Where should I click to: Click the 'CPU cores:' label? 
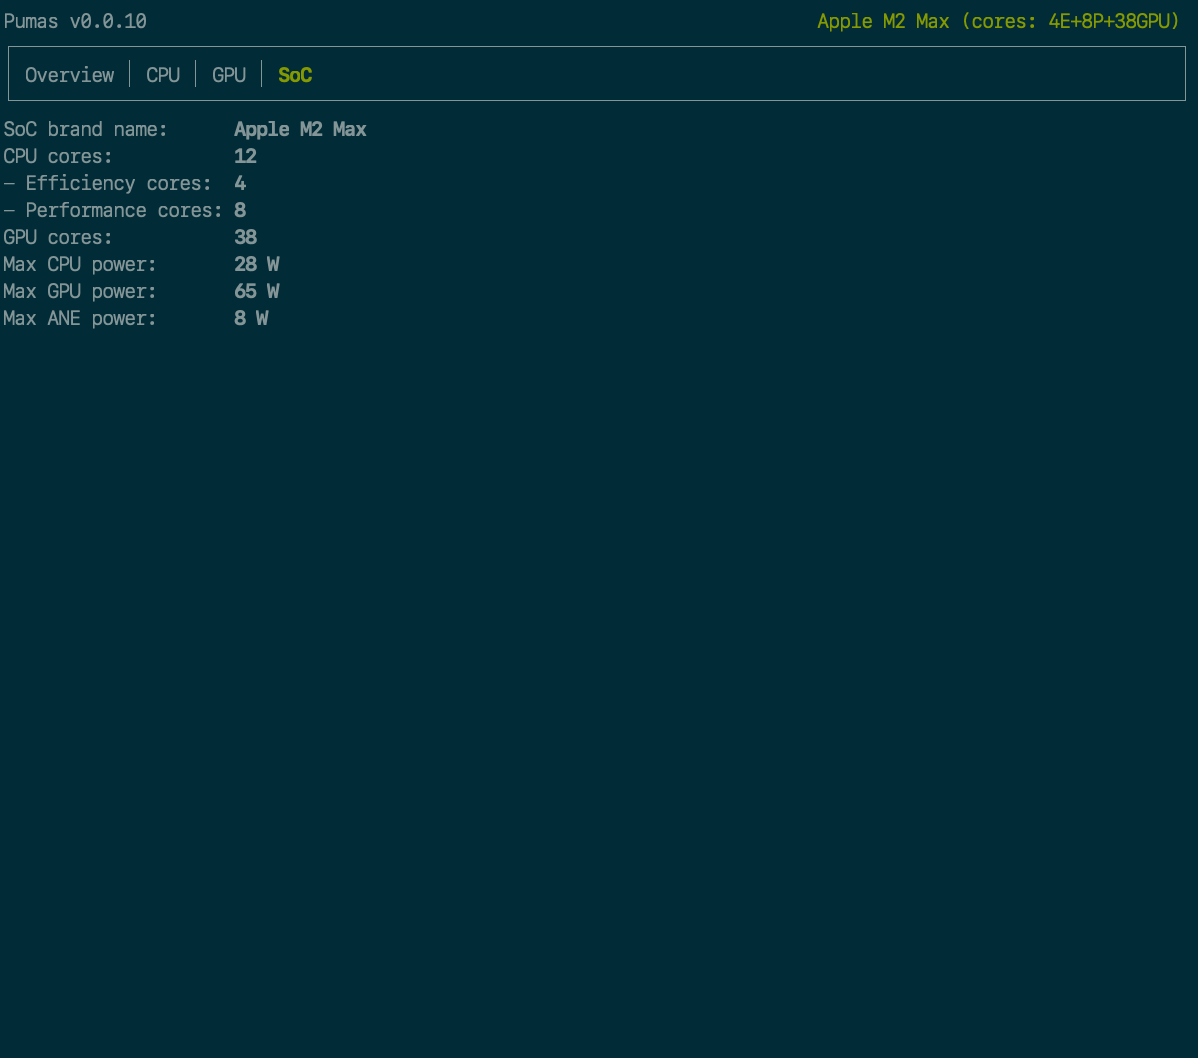(x=58, y=156)
